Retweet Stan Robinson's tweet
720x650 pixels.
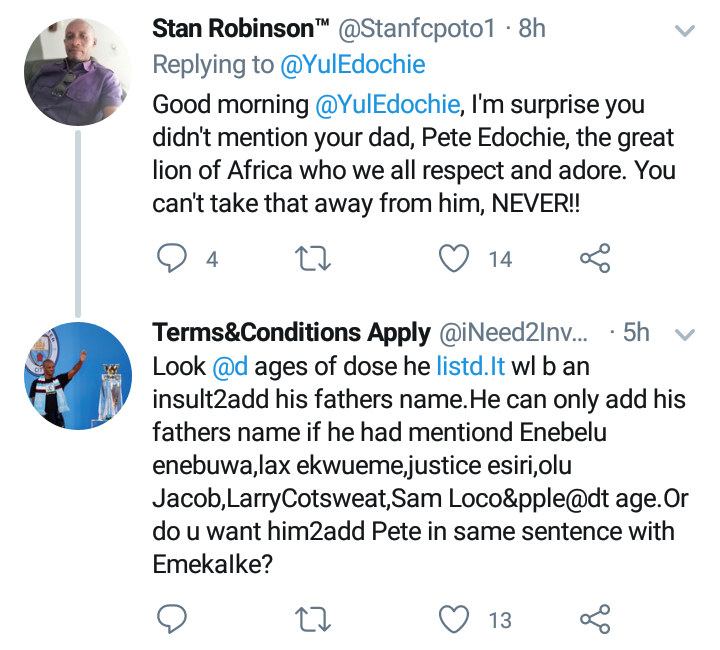316,259
